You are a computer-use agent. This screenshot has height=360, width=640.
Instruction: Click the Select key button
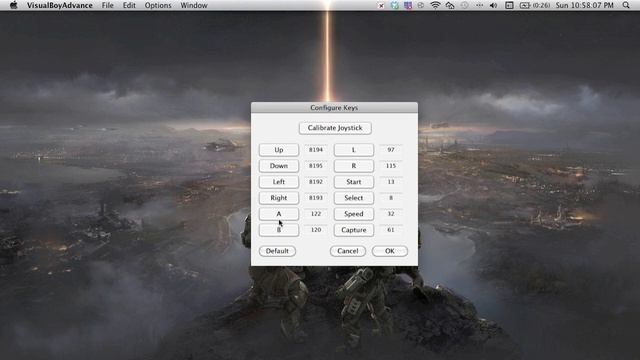(353, 198)
